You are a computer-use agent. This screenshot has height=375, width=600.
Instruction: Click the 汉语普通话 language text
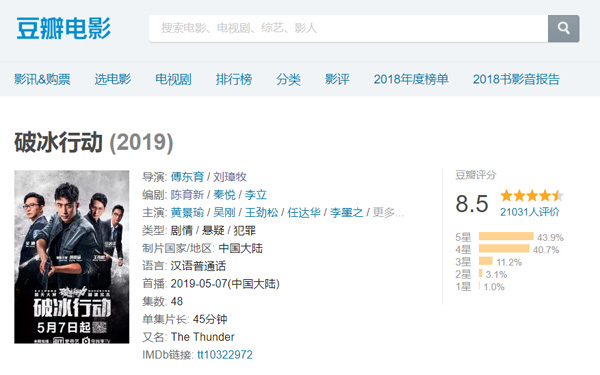198,266
